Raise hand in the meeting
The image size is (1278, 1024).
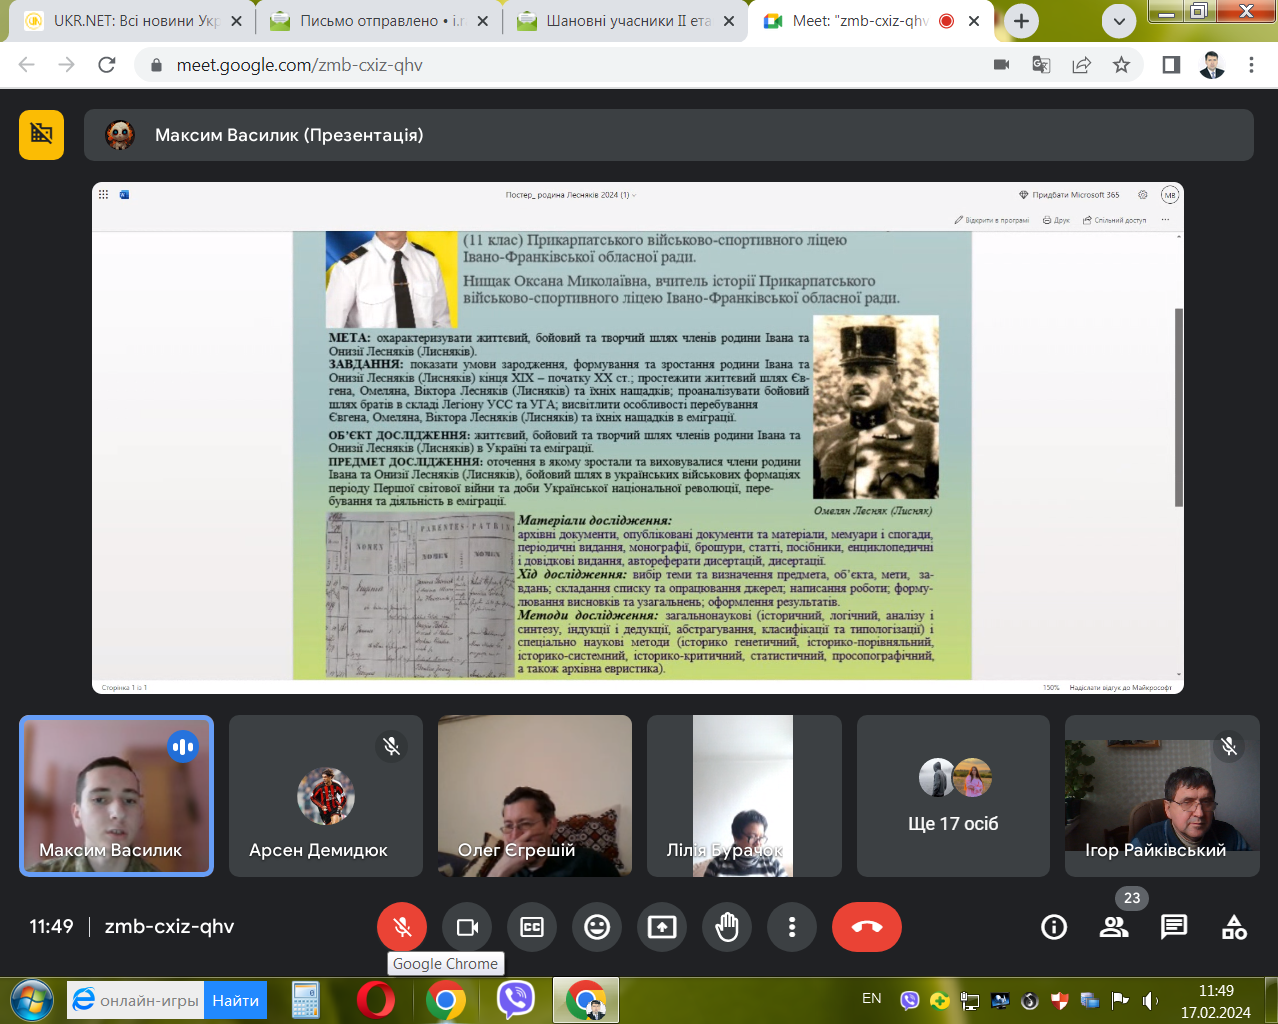tap(727, 927)
